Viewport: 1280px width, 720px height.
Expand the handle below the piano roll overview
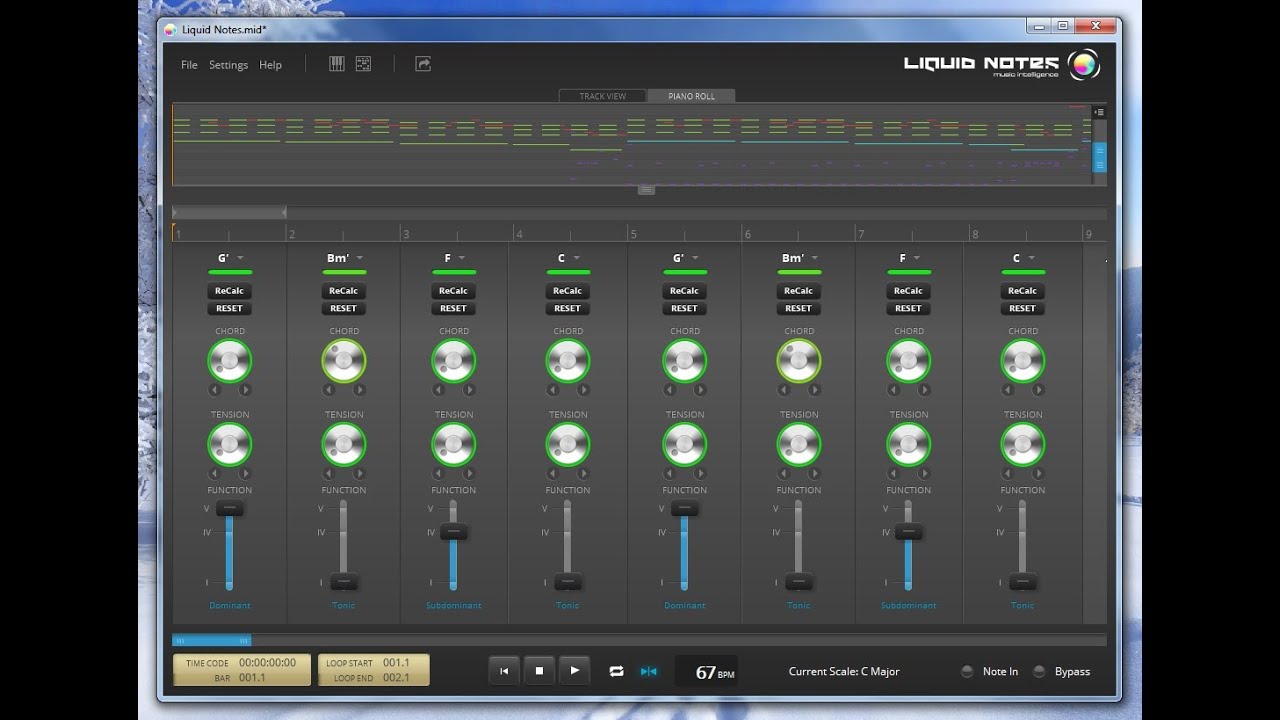[646, 189]
